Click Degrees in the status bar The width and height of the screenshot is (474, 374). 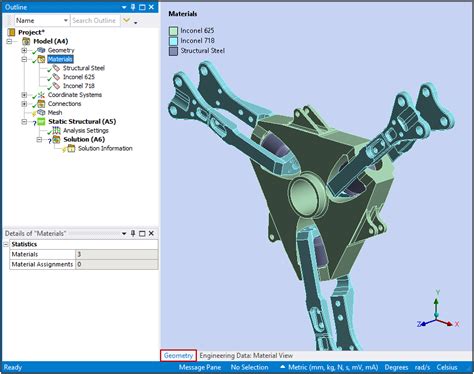click(396, 367)
